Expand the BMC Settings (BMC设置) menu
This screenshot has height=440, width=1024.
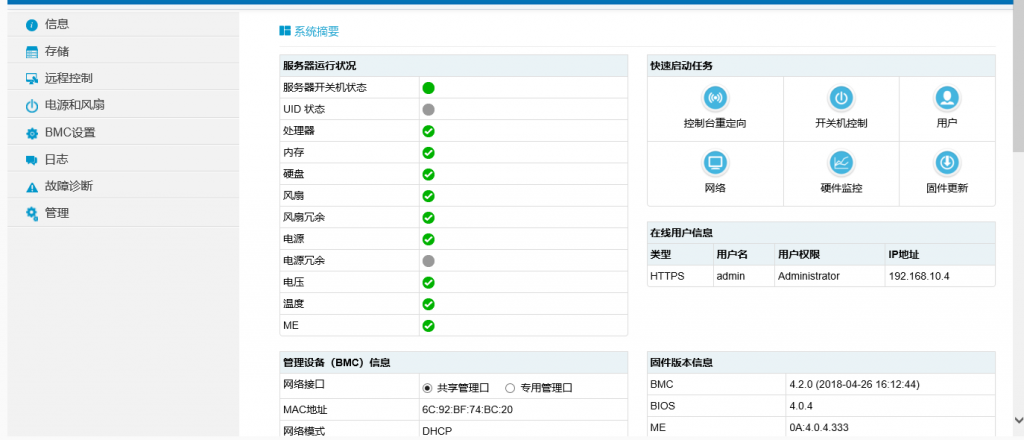(x=70, y=132)
